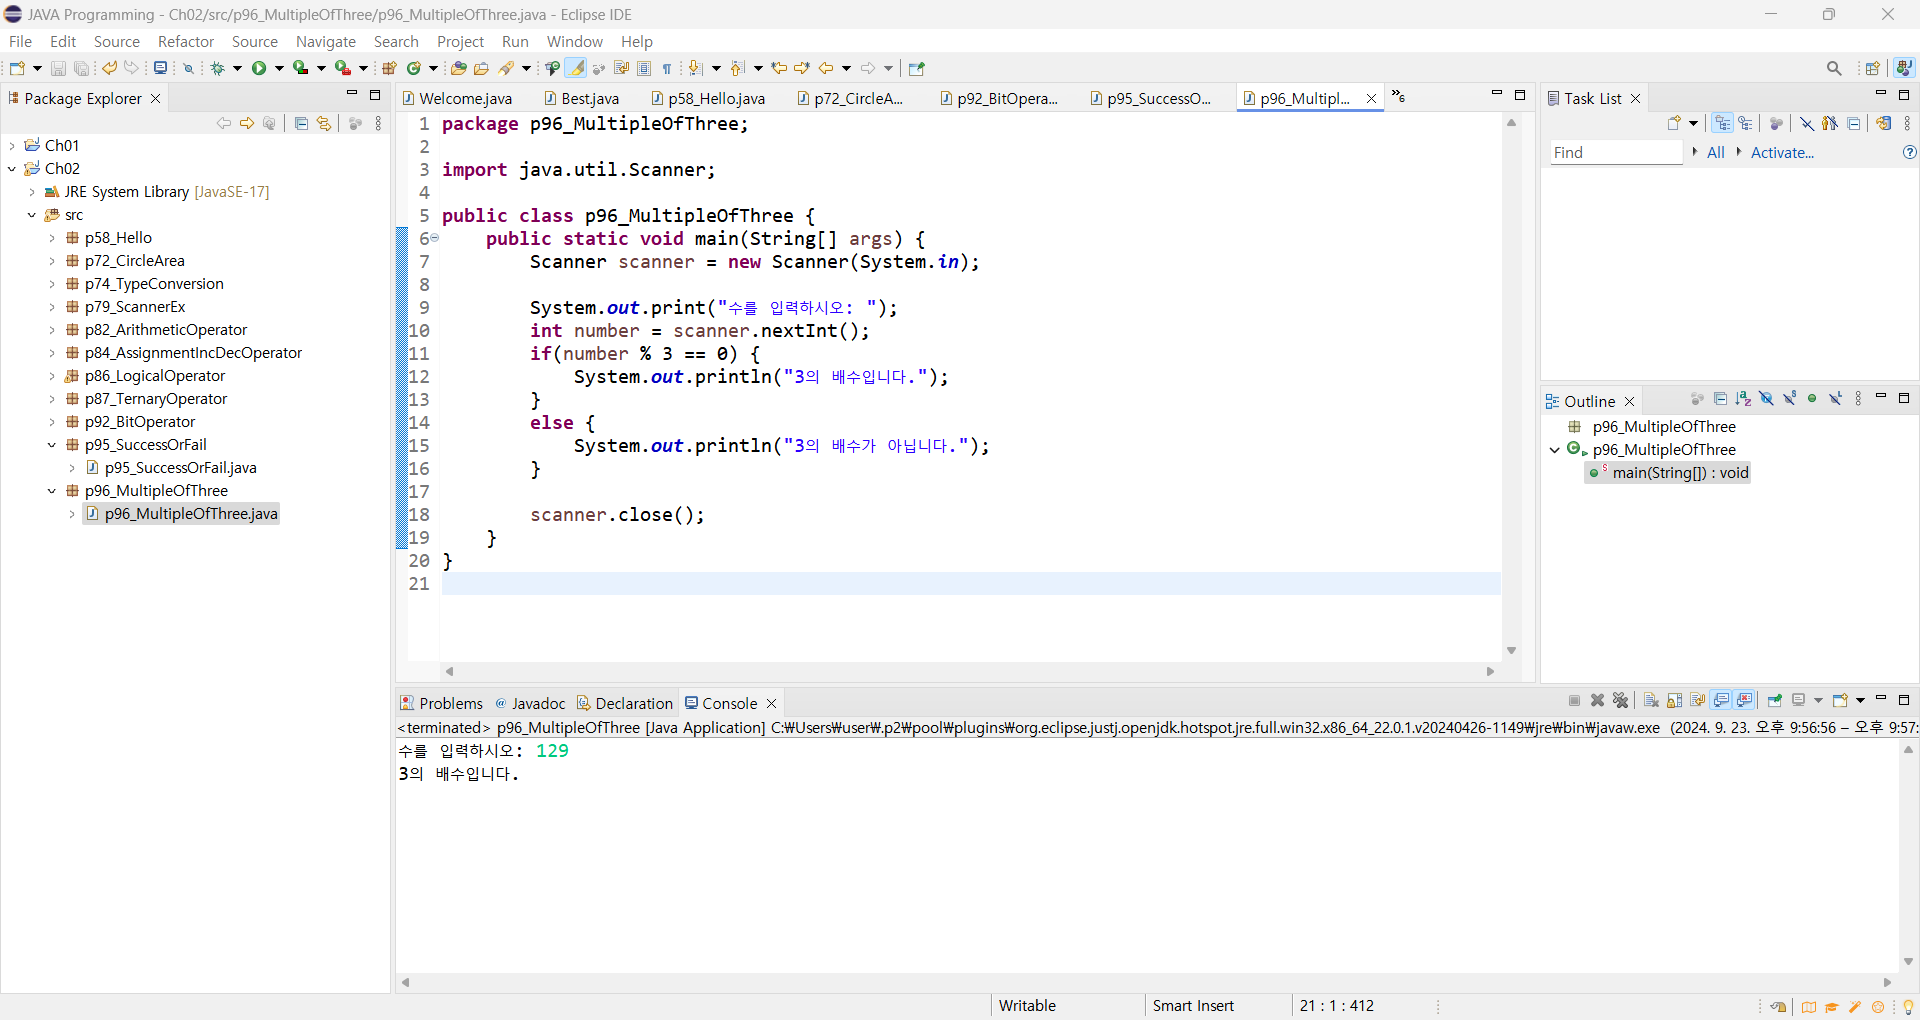Screen dimensions: 1920x1020
Task: Toggle Scroll Lock in Console toolbar
Action: pos(1674,700)
